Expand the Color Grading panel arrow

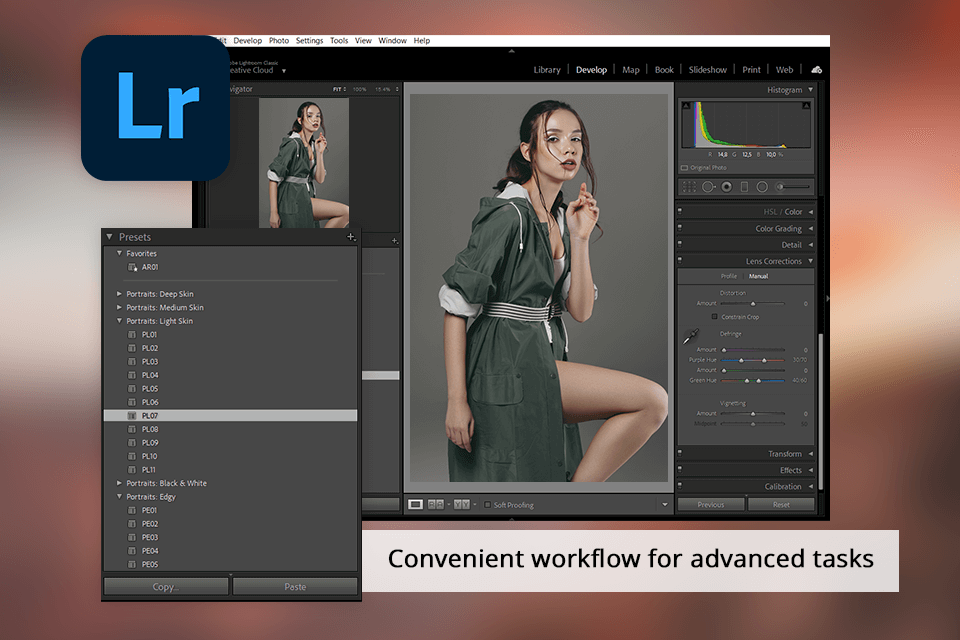[x=811, y=228]
